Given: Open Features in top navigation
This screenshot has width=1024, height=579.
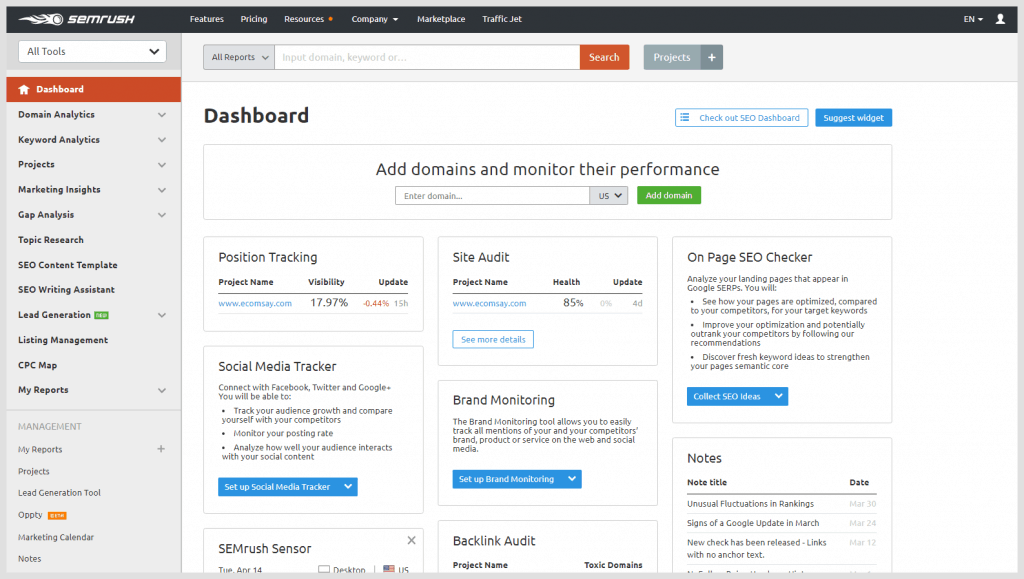Looking at the screenshot, I should click(x=206, y=19).
